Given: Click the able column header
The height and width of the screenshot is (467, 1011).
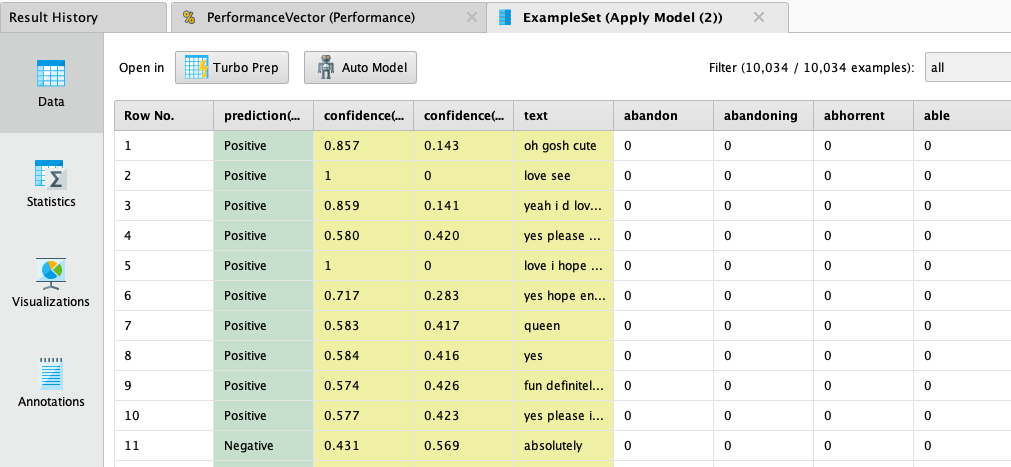Looking at the screenshot, I should 962,115.
